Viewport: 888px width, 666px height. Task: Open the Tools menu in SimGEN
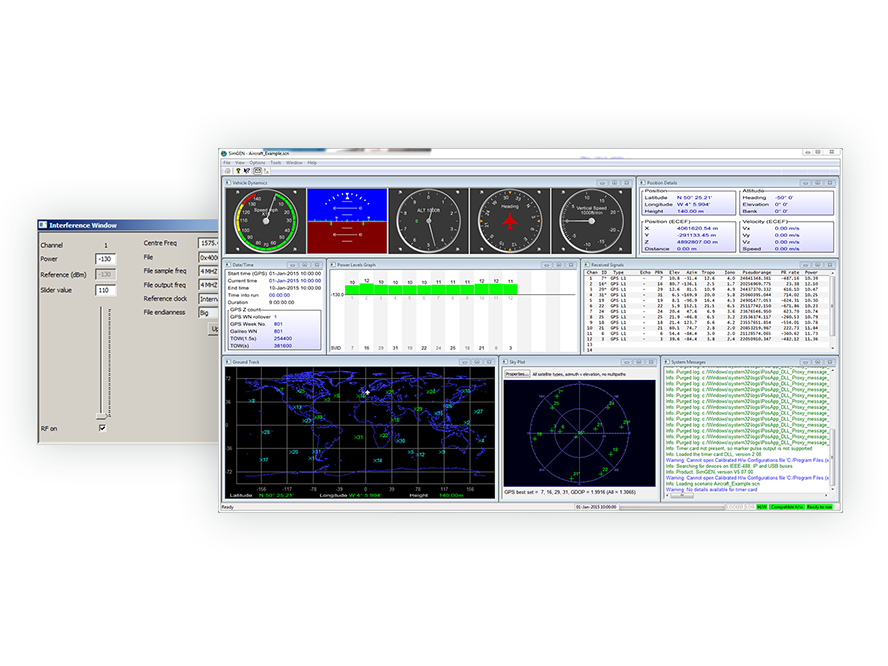[276, 163]
